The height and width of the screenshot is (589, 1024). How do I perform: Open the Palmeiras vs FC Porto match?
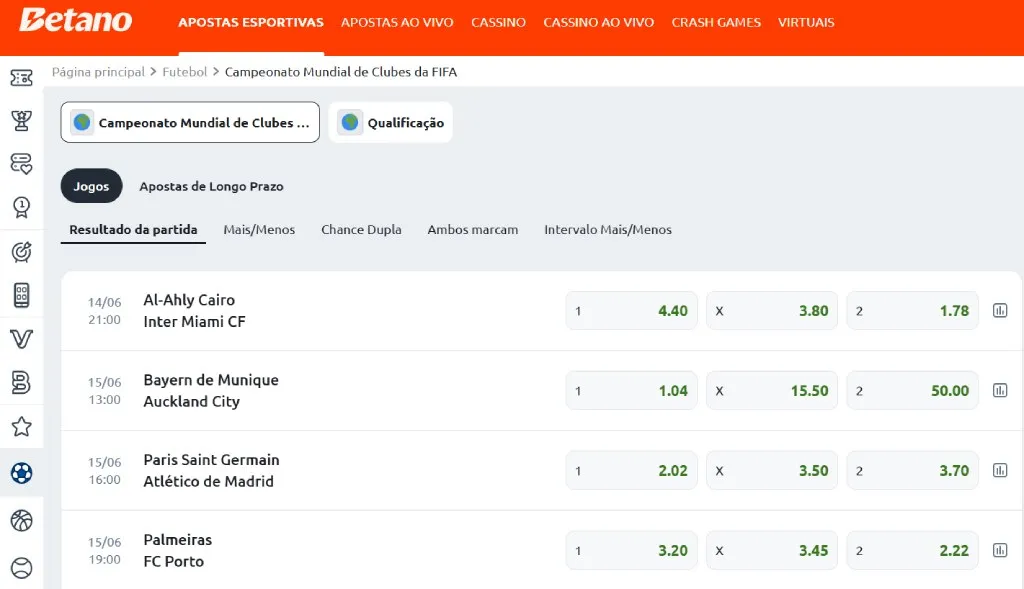click(177, 550)
